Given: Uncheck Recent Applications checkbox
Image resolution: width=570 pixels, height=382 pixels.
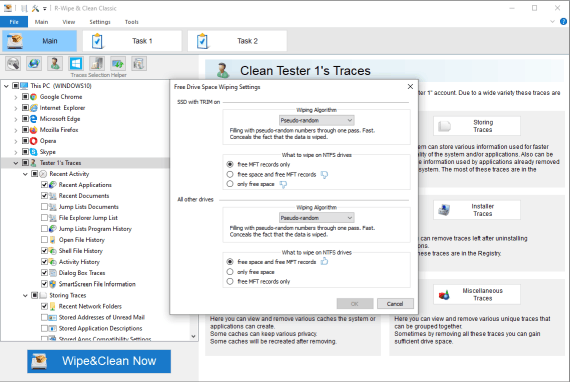Looking at the screenshot, I should click(x=44, y=185).
